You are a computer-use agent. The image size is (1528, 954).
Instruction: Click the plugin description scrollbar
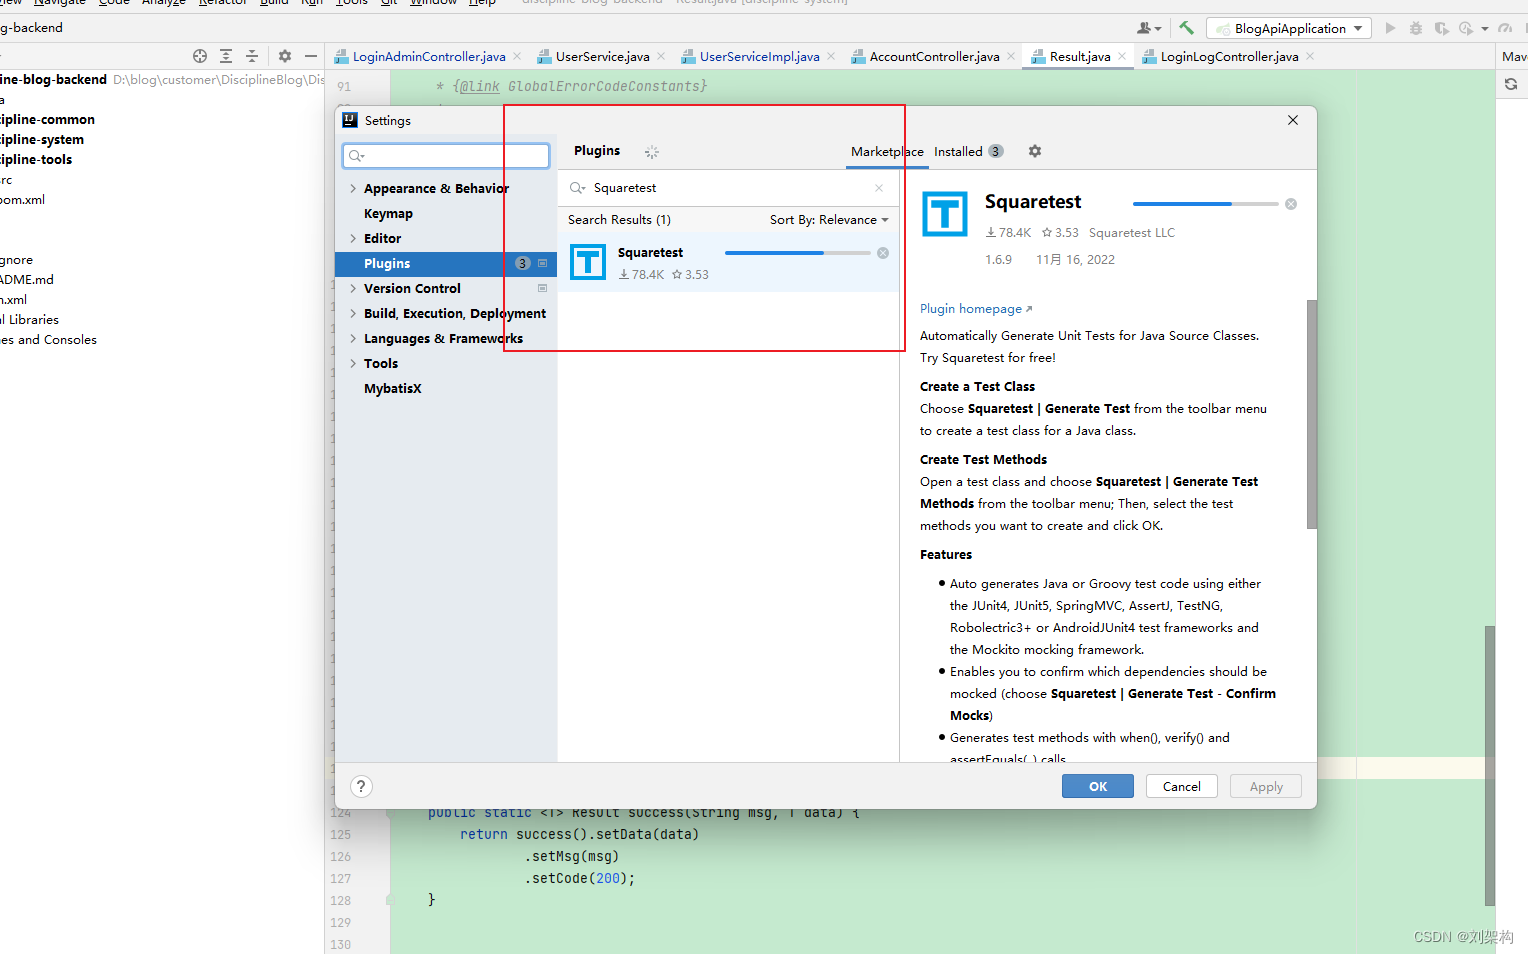(x=1312, y=414)
